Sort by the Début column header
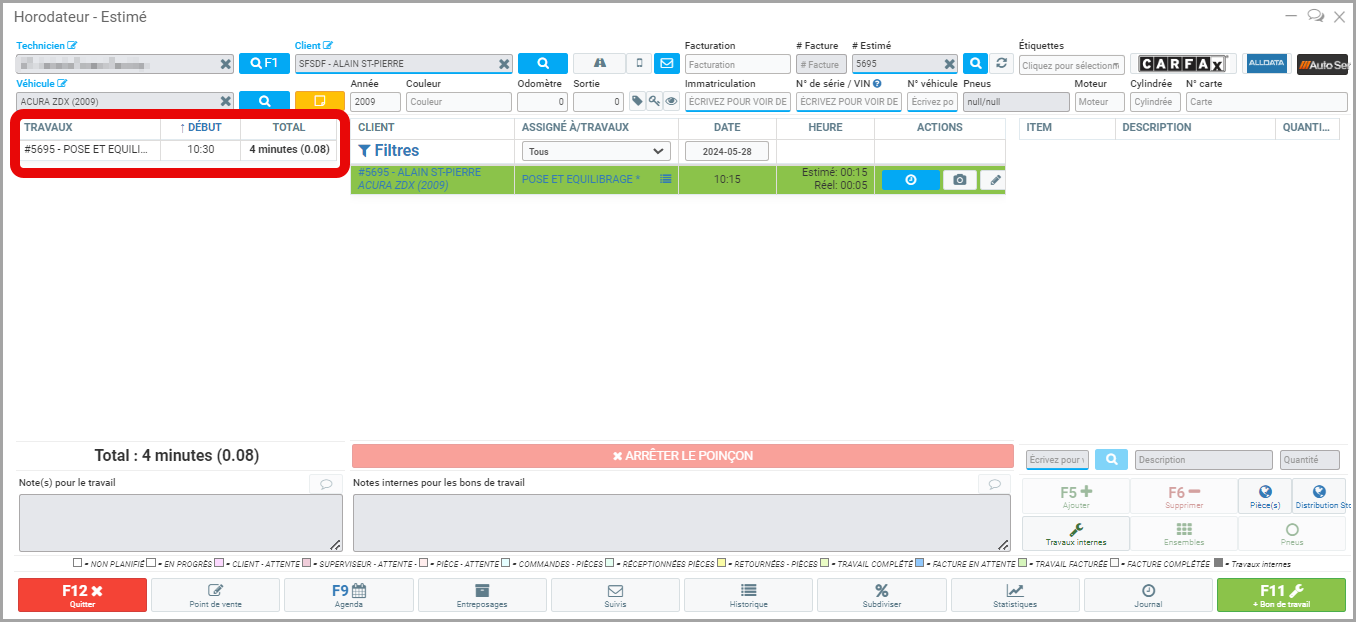The height and width of the screenshot is (622, 1356). (200, 128)
